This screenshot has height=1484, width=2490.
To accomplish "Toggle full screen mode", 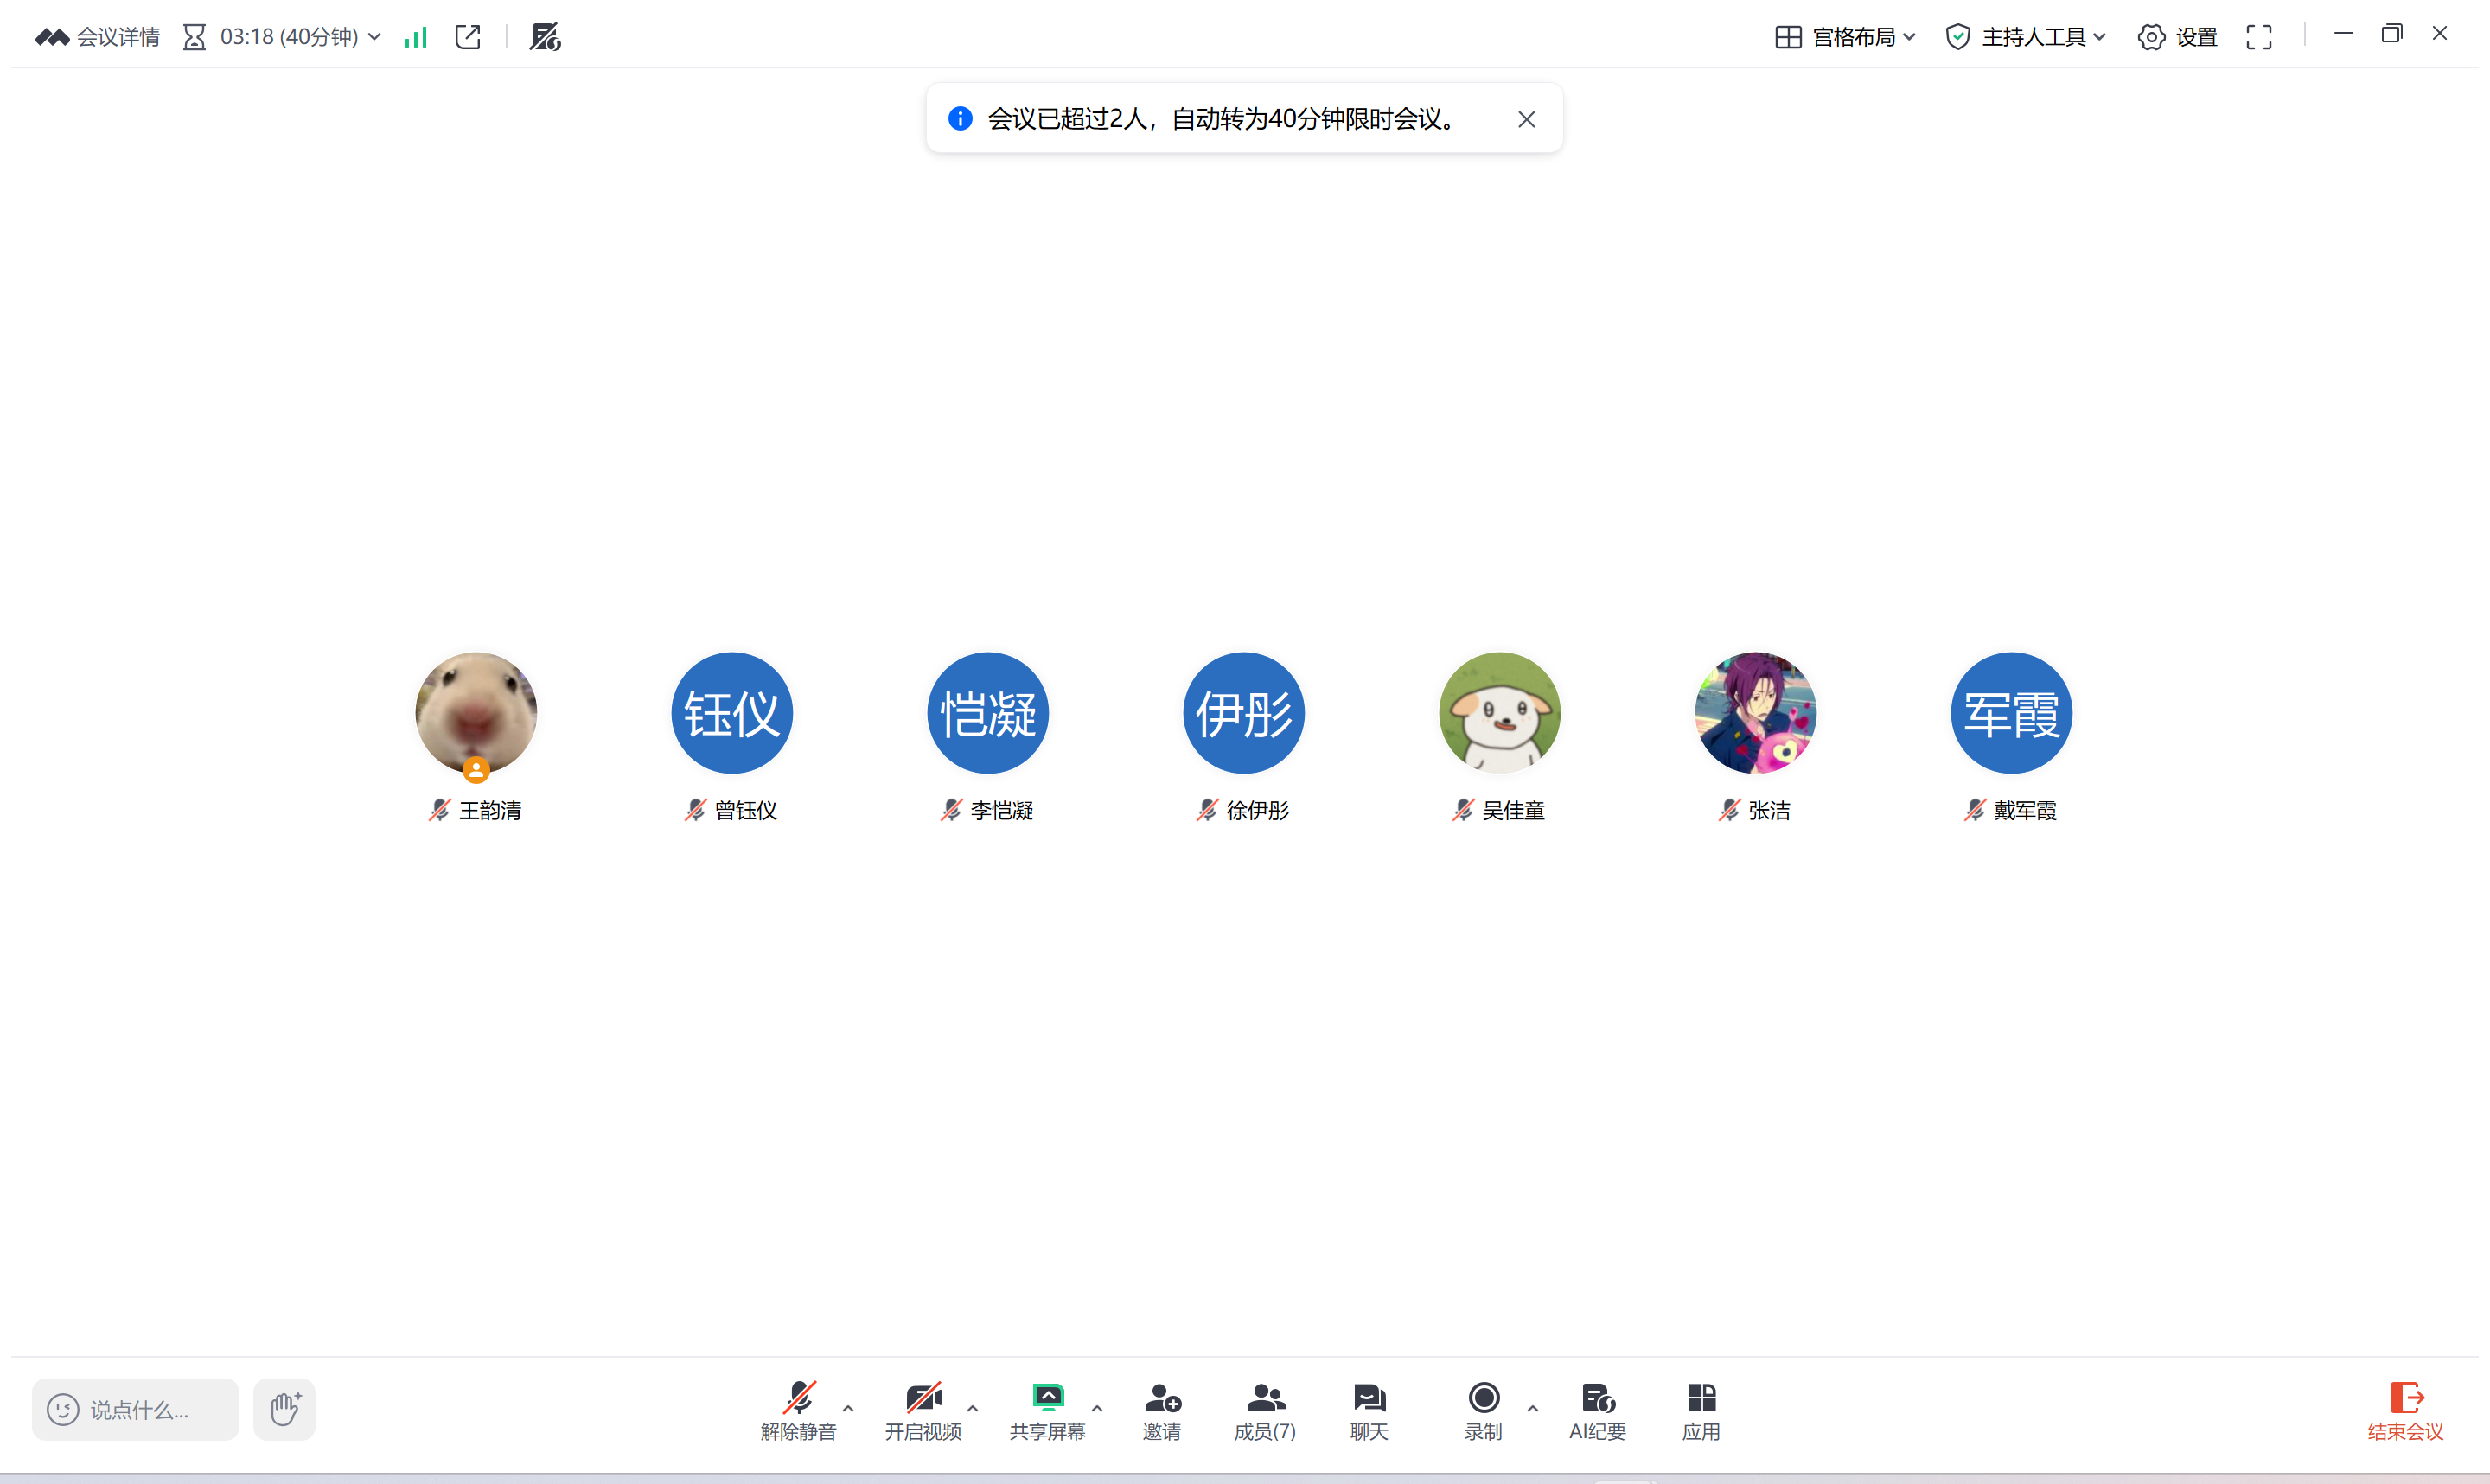I will (2258, 37).
